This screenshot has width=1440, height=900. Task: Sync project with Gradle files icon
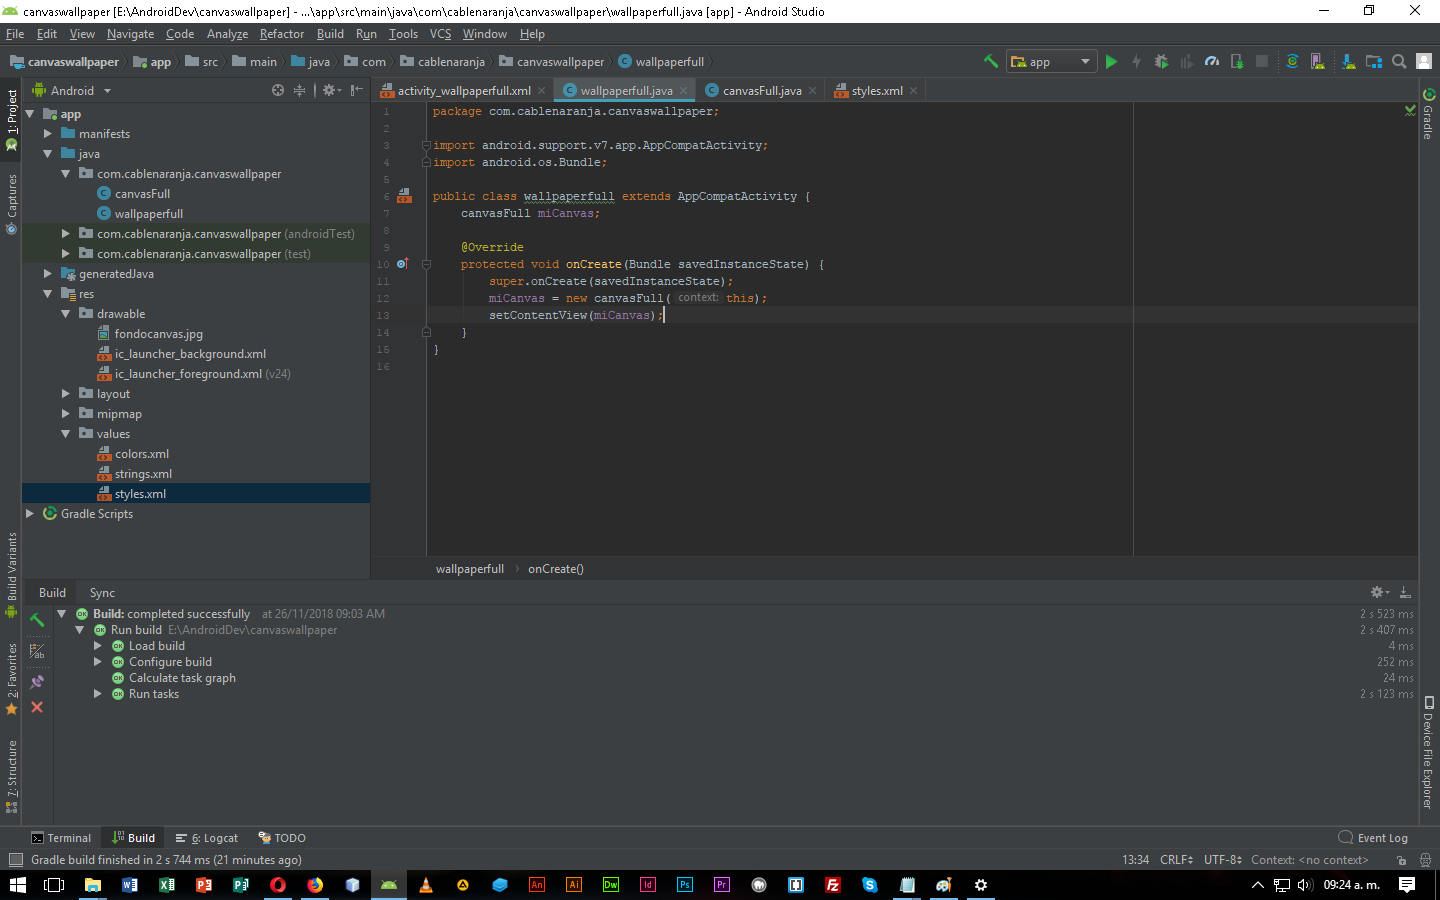click(1292, 61)
